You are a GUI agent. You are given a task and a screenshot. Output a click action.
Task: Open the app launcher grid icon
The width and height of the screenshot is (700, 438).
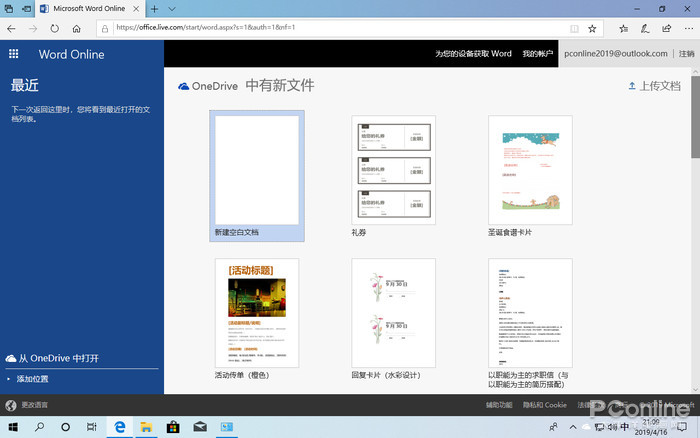coord(13,54)
